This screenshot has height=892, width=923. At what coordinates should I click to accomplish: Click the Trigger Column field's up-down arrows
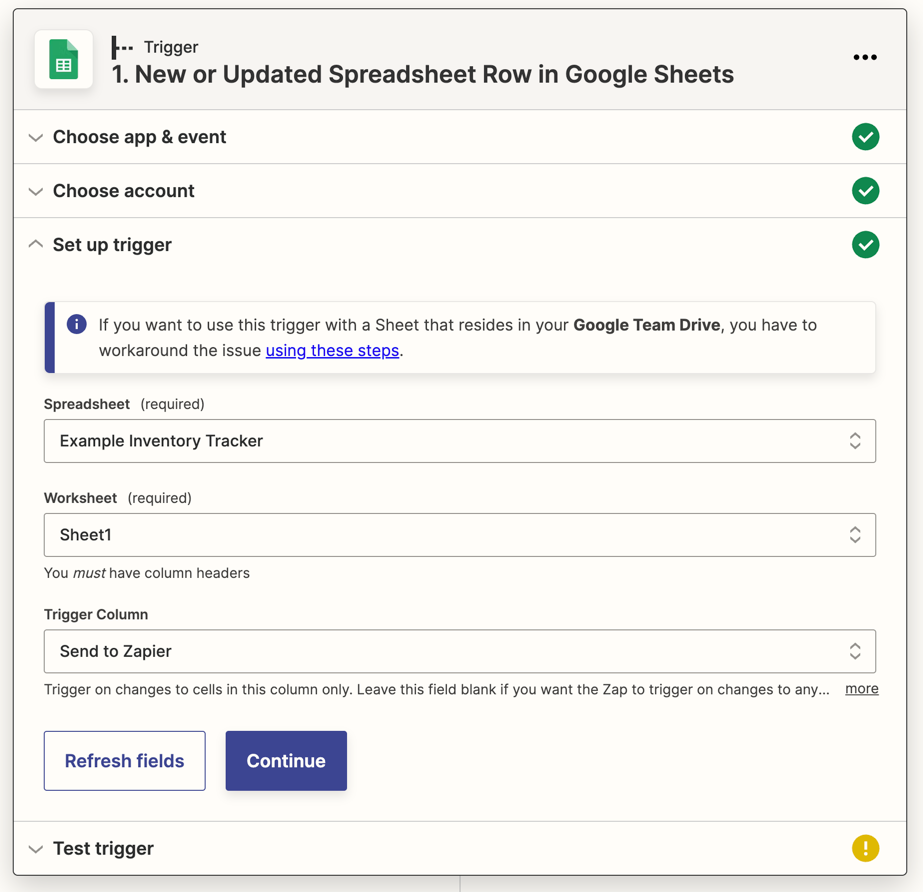coord(855,651)
